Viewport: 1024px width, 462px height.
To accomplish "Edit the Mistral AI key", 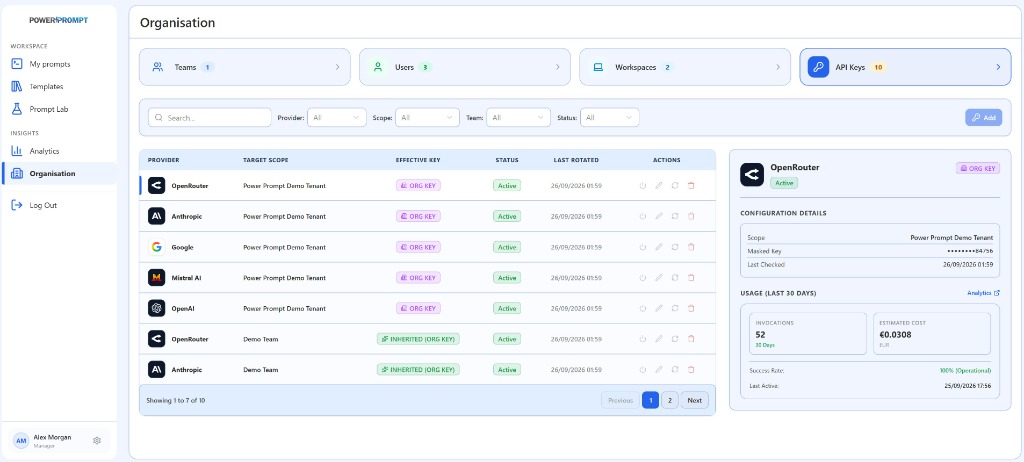I will coord(658,278).
